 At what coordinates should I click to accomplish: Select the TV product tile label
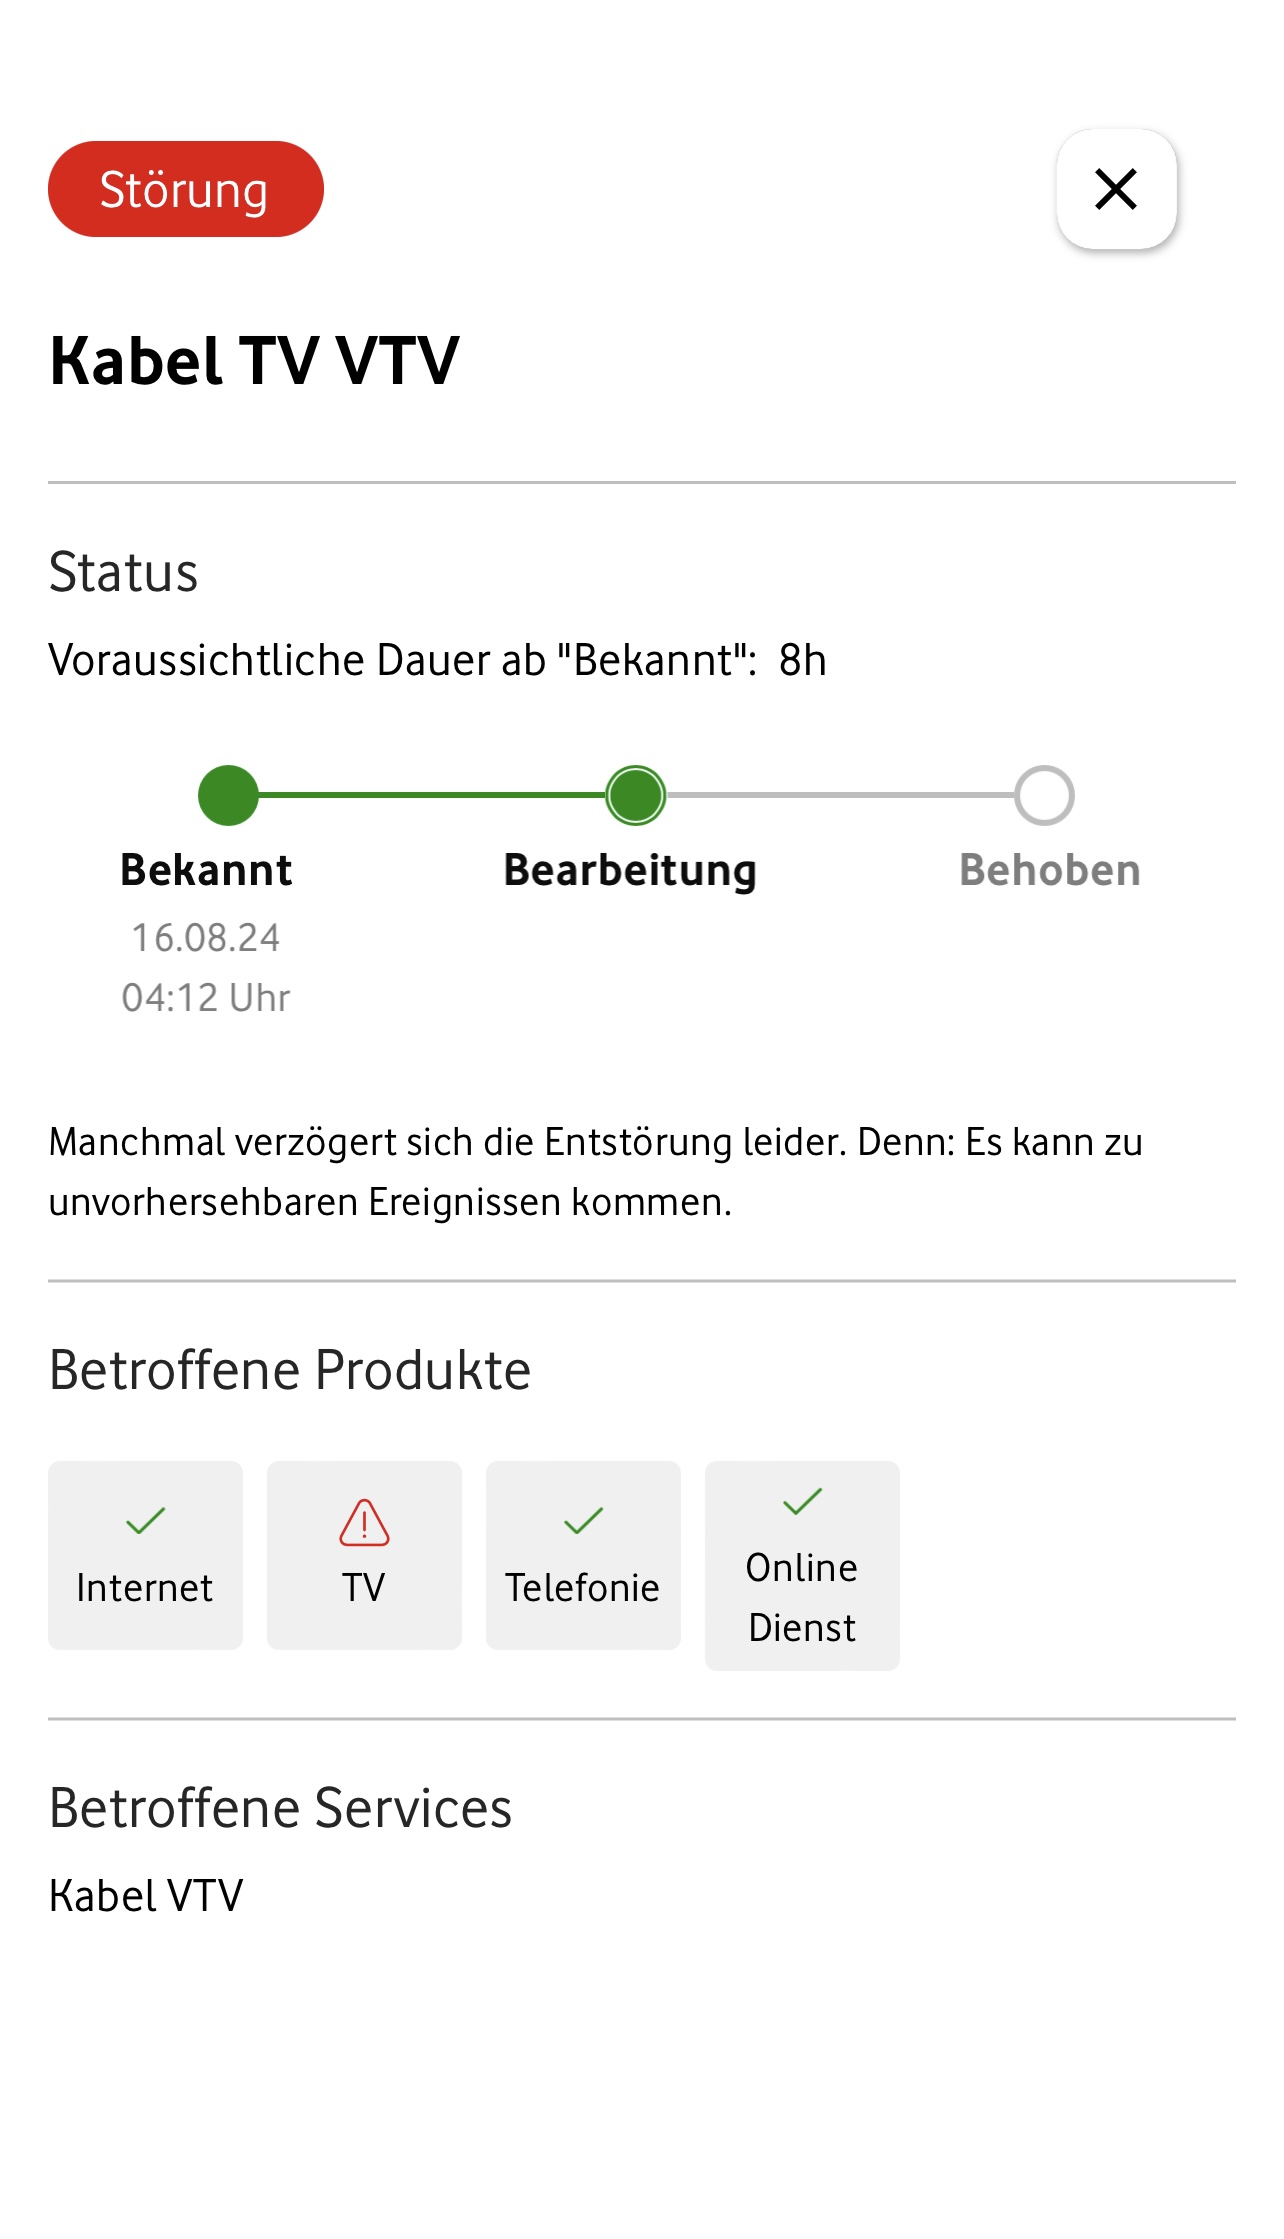(x=364, y=1587)
